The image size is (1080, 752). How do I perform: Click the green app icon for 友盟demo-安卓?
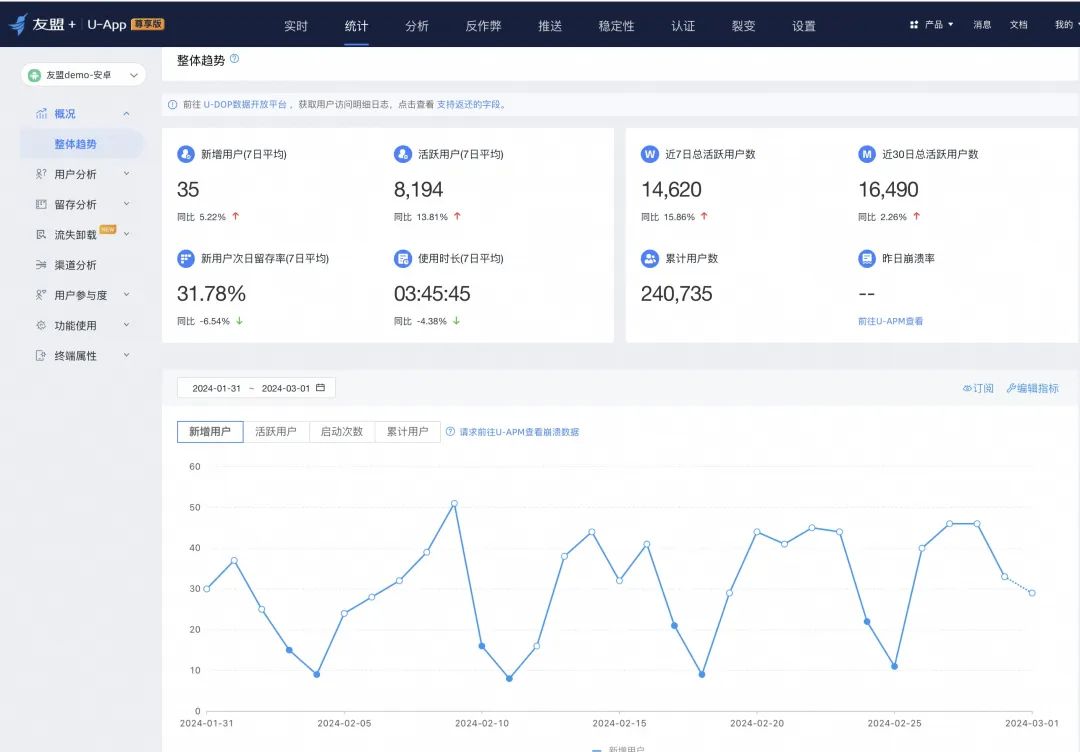click(34, 75)
